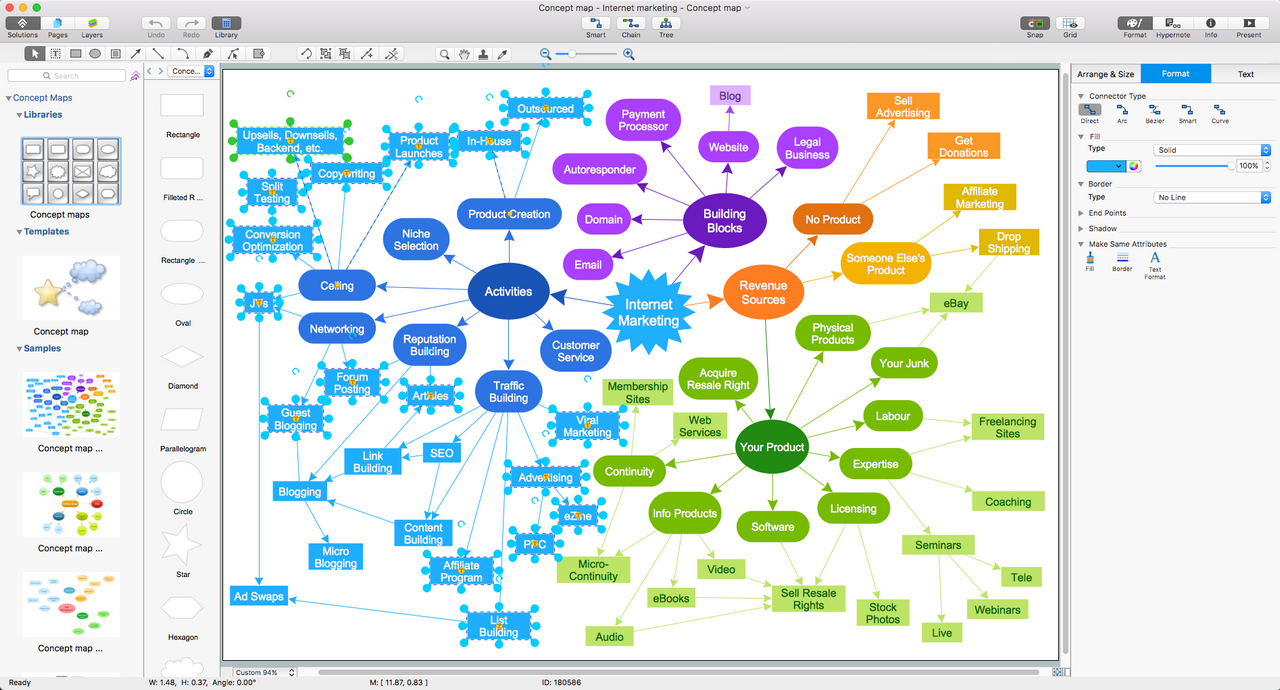Open the Fill Type dropdown showing Solid
This screenshot has width=1280, height=690.
coord(1210,148)
